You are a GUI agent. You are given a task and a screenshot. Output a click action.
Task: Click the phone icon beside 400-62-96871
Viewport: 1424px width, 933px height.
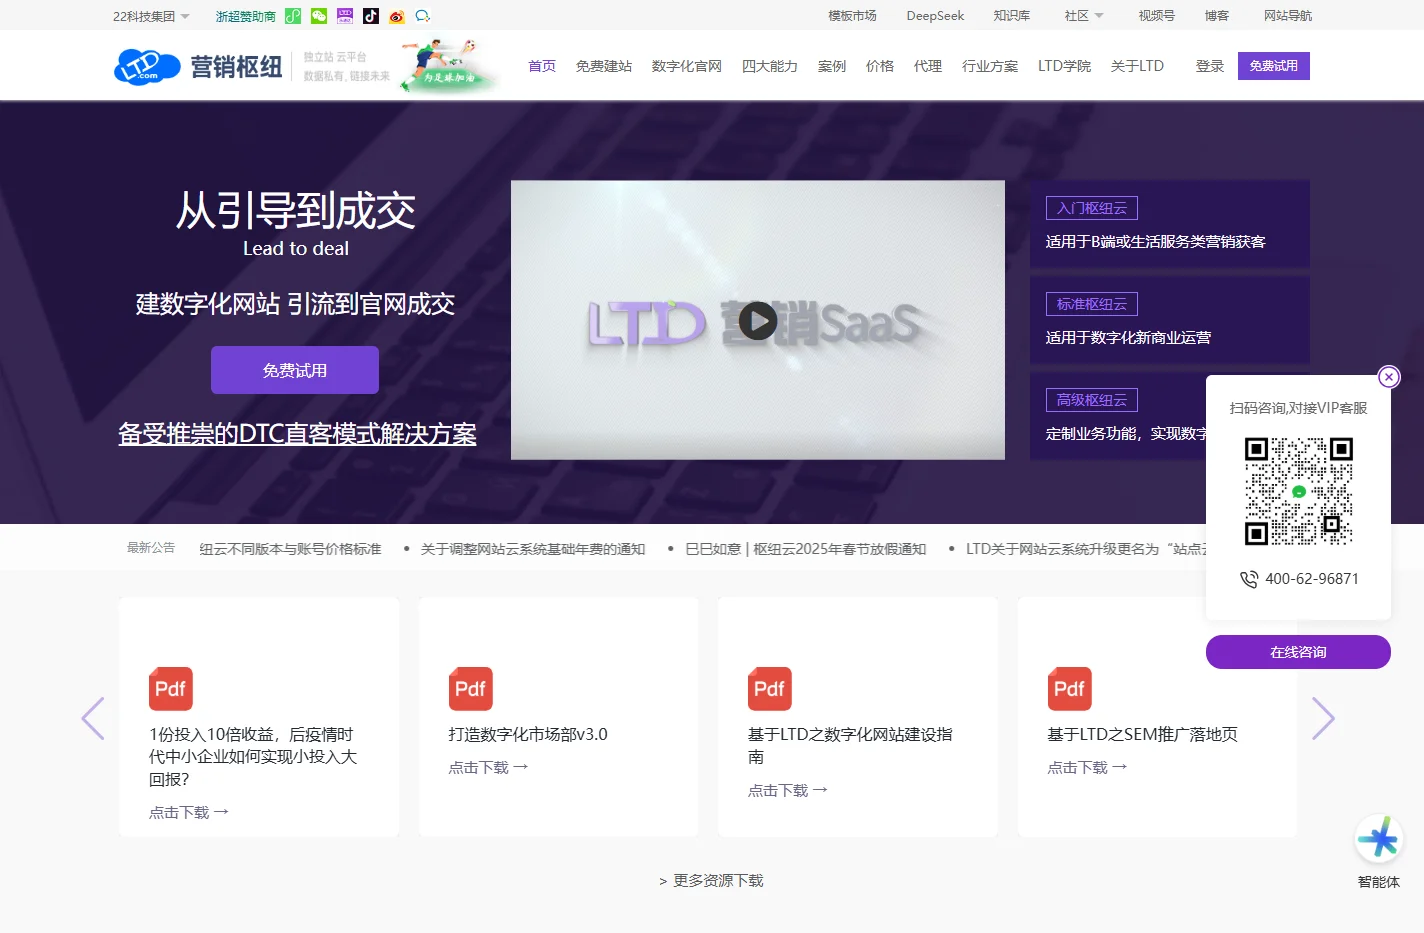pyautogui.click(x=1249, y=579)
